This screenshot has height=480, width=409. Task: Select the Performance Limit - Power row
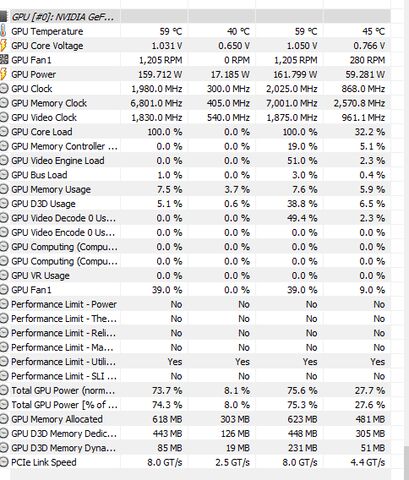[x=195, y=304]
